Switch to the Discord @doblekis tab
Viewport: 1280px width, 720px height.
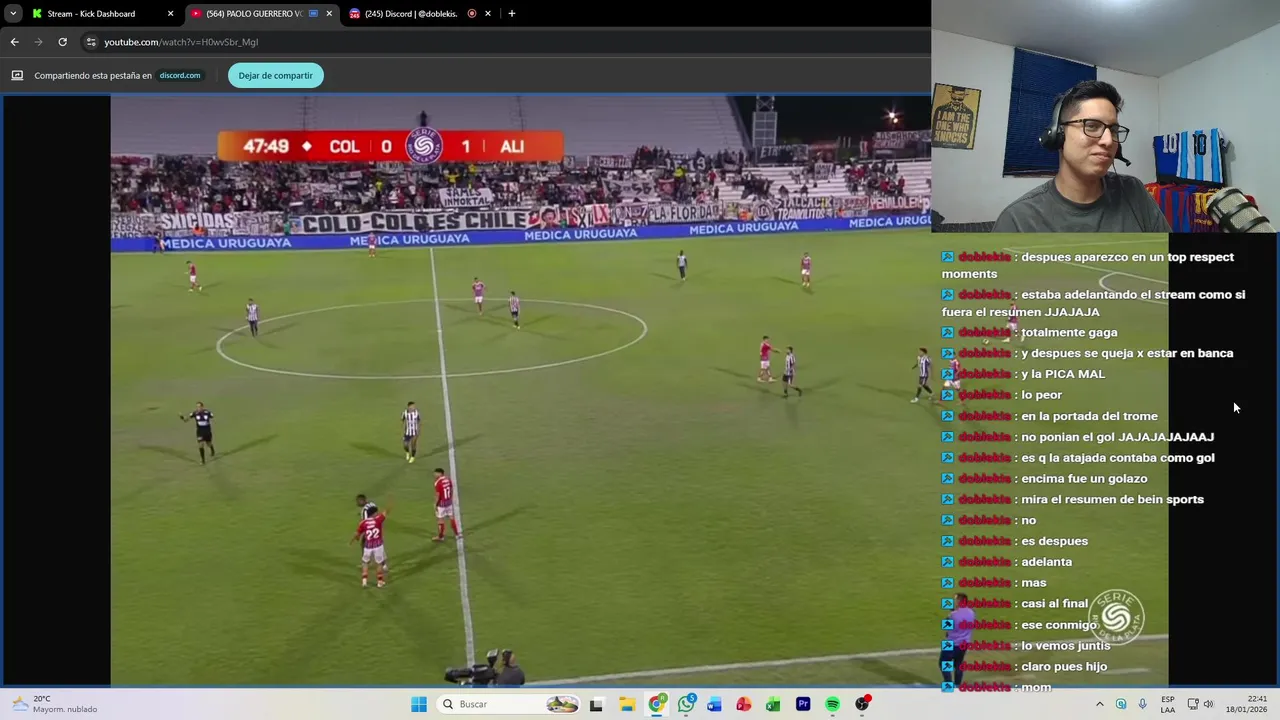(410, 14)
